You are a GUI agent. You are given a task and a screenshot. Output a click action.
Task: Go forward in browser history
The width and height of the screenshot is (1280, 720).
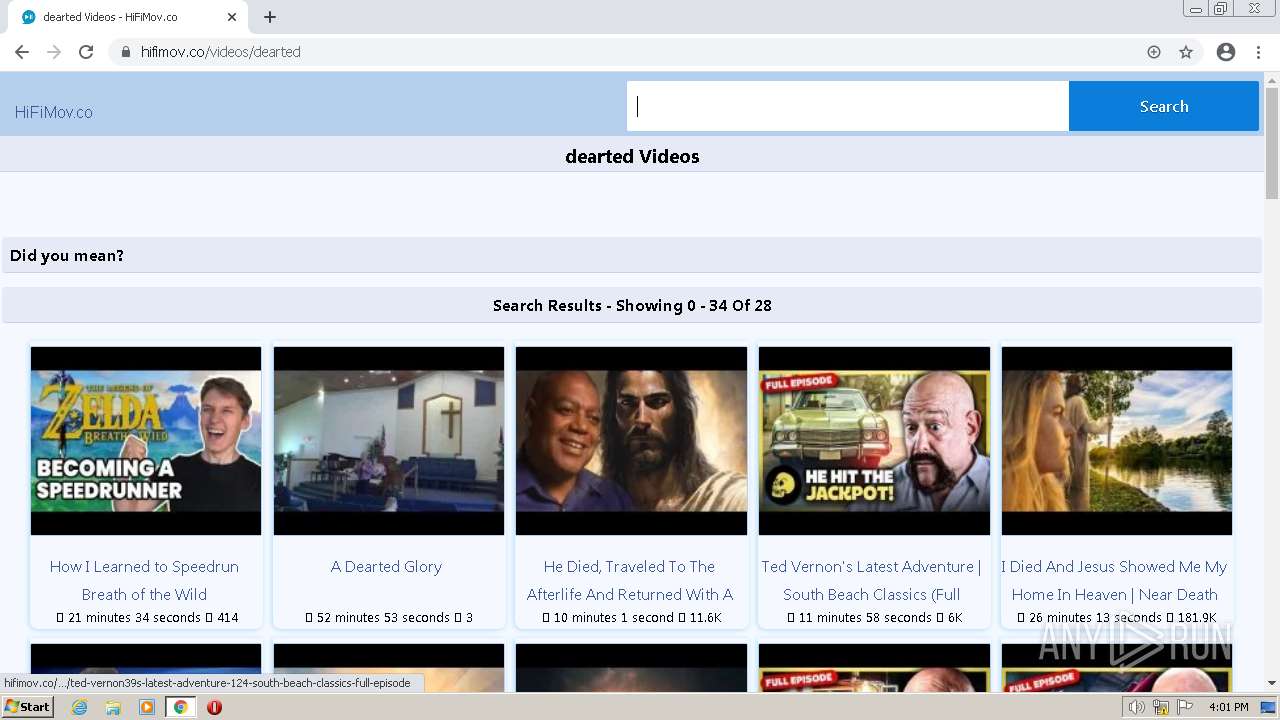(x=54, y=52)
